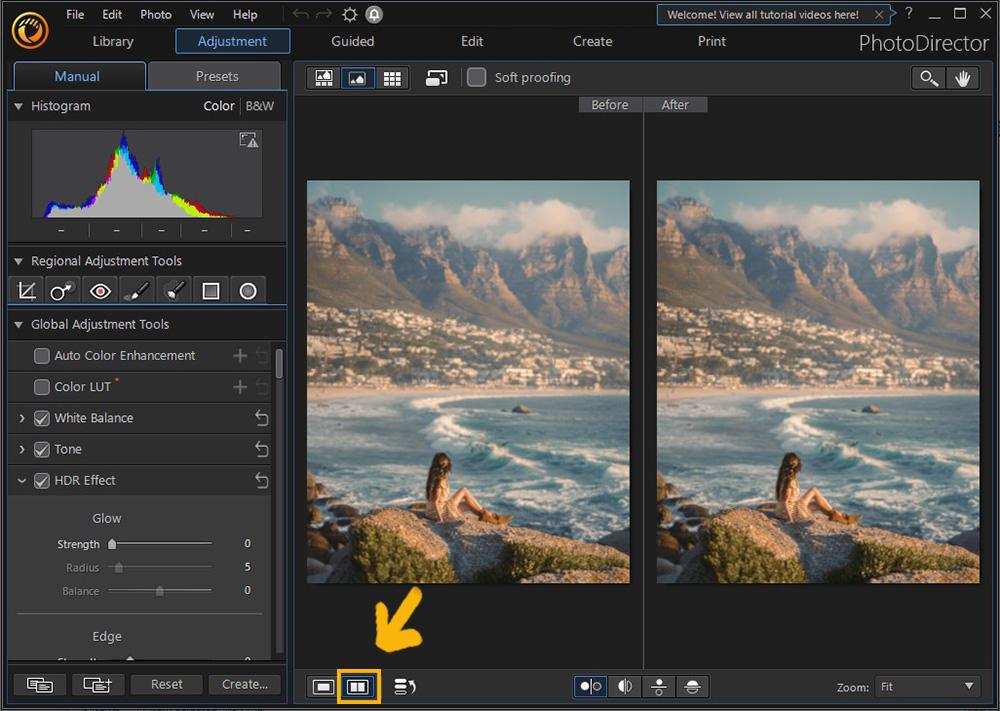Select the Red Eye Removal tool
Image resolution: width=1000 pixels, height=711 pixels.
(x=99, y=290)
